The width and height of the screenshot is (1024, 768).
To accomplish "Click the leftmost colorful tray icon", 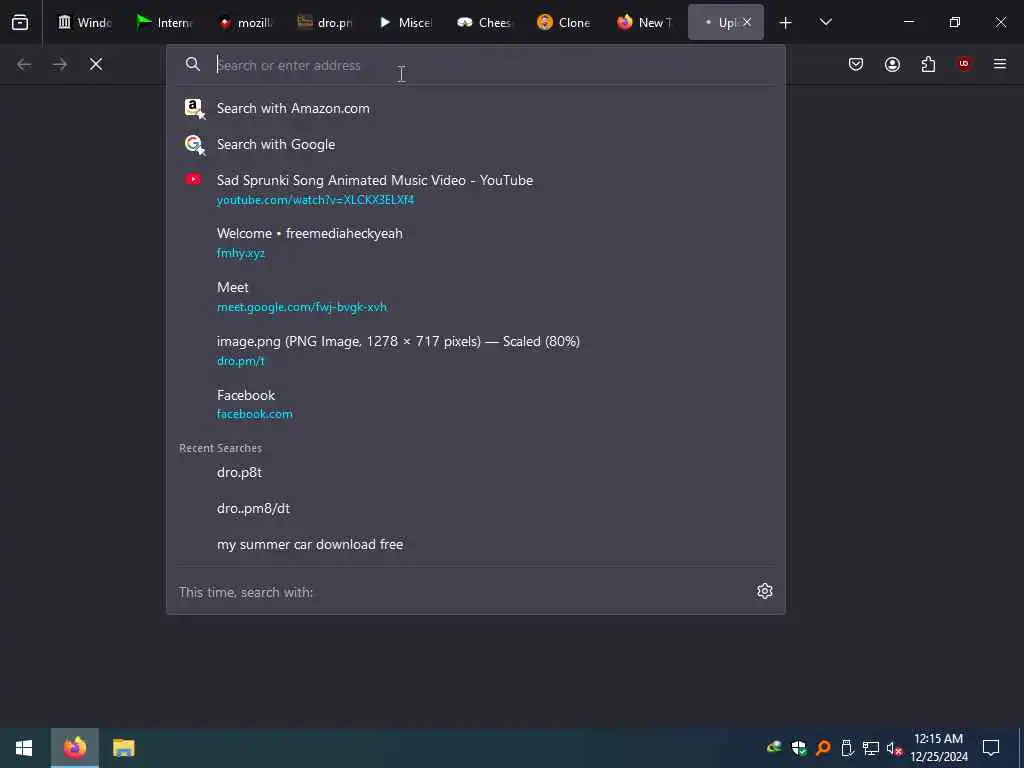I will point(774,747).
